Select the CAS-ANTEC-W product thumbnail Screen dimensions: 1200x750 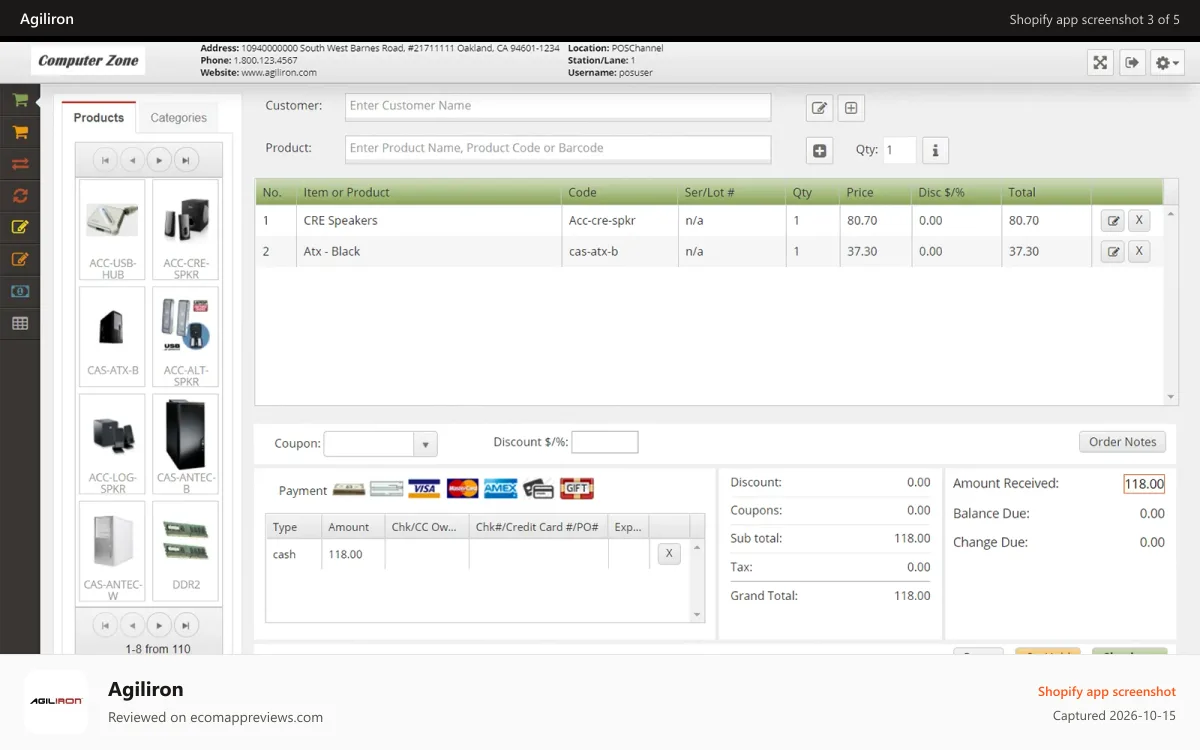tap(112, 551)
